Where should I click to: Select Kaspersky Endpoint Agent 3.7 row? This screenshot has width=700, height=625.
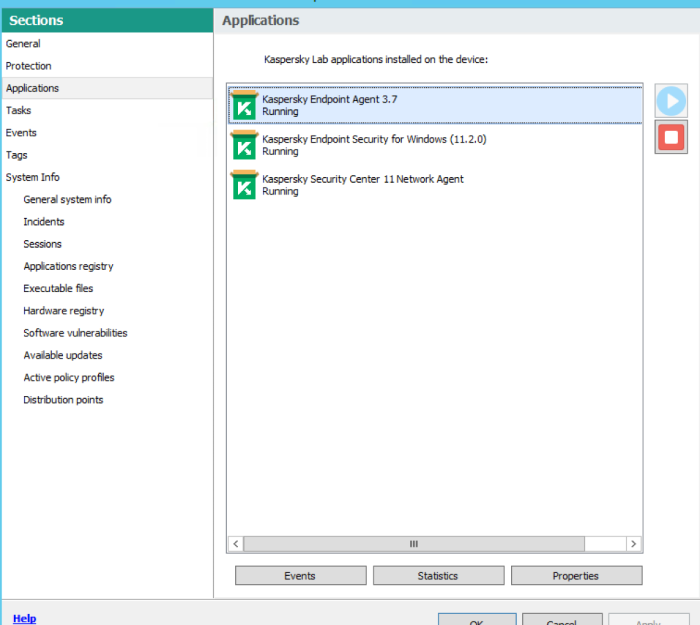435,105
